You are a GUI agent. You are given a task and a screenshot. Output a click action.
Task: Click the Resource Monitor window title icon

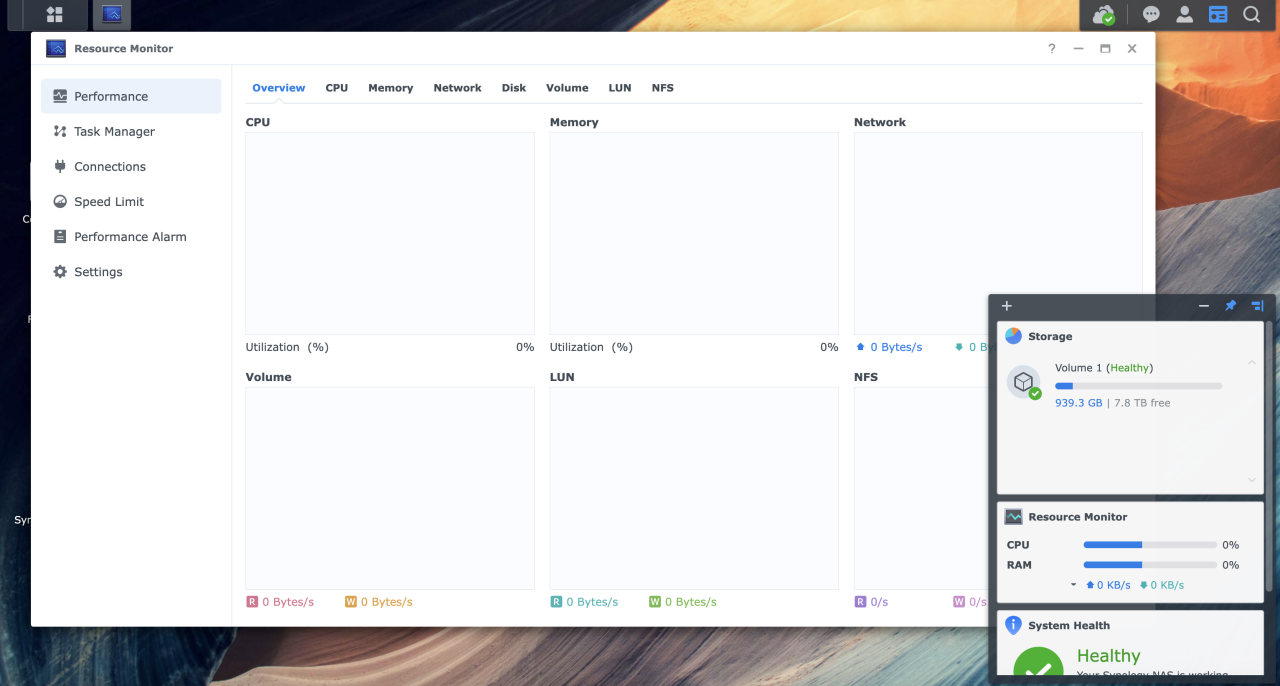pos(56,48)
